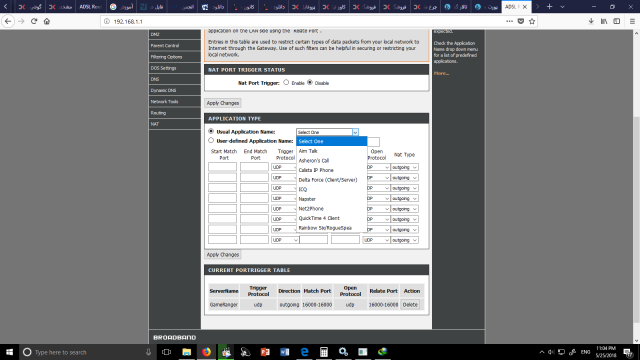640x360 pixels.
Task: Select Disable for Nat Port Trigger
Action: click(x=310, y=82)
